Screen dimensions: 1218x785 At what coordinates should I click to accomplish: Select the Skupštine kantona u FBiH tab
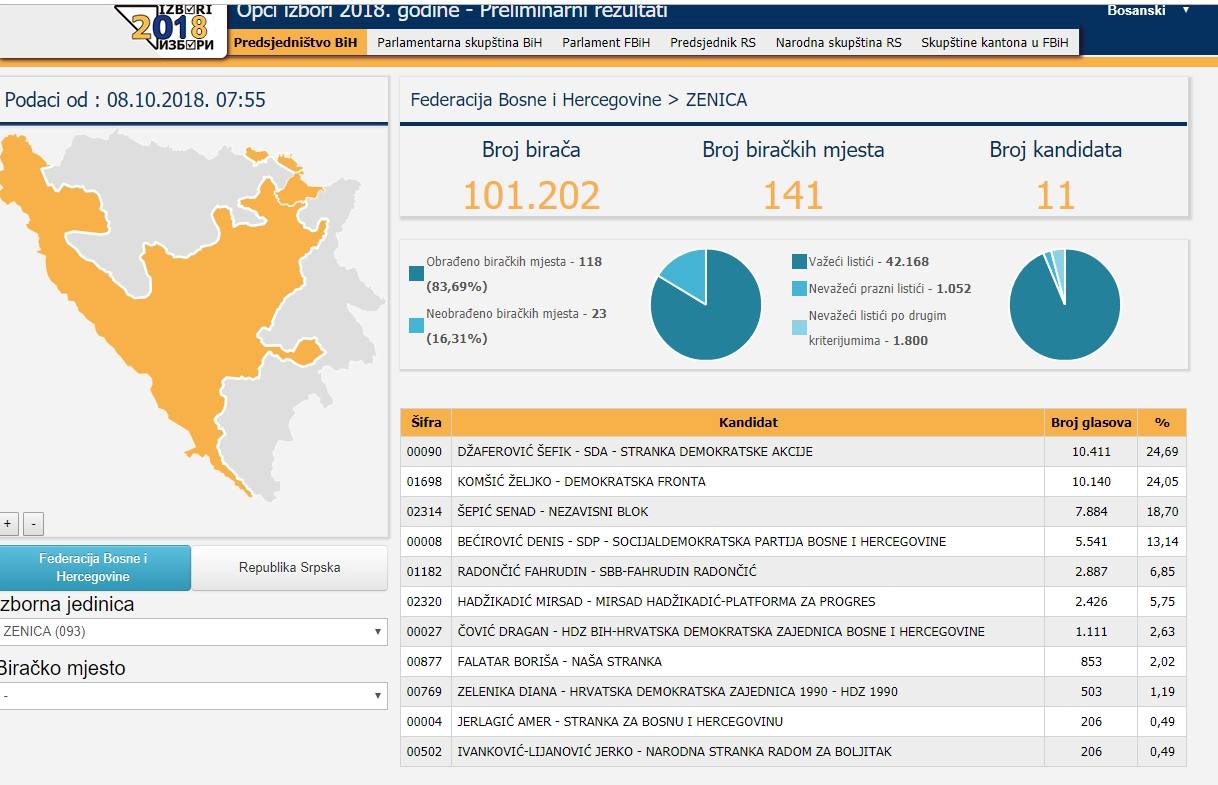[994, 43]
